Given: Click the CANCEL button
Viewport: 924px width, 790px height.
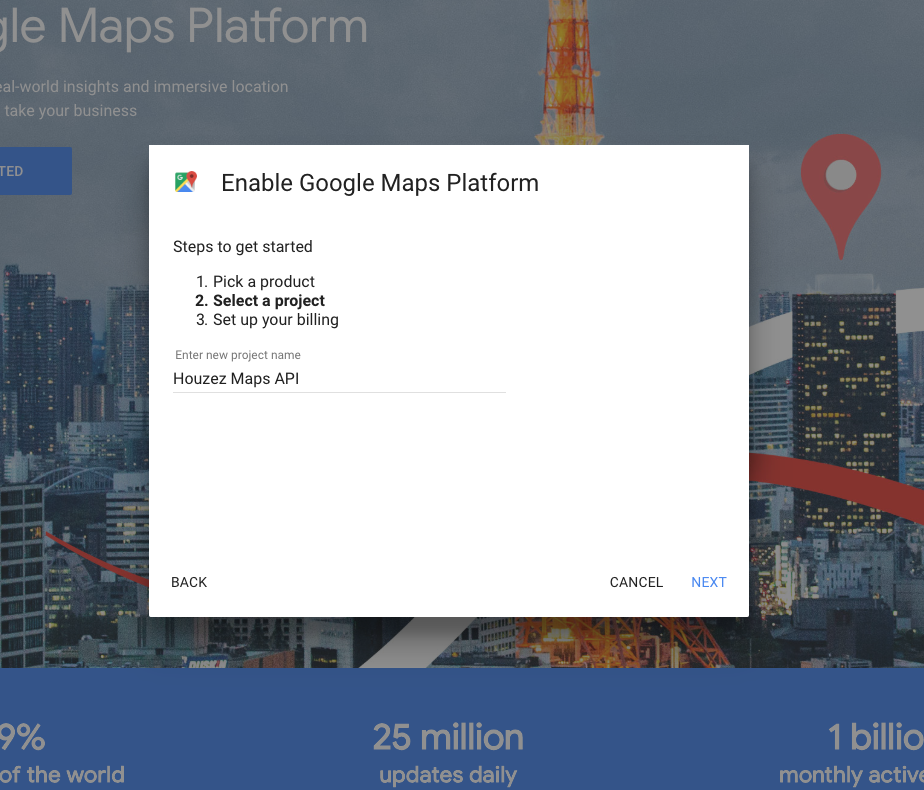Looking at the screenshot, I should pos(636,582).
